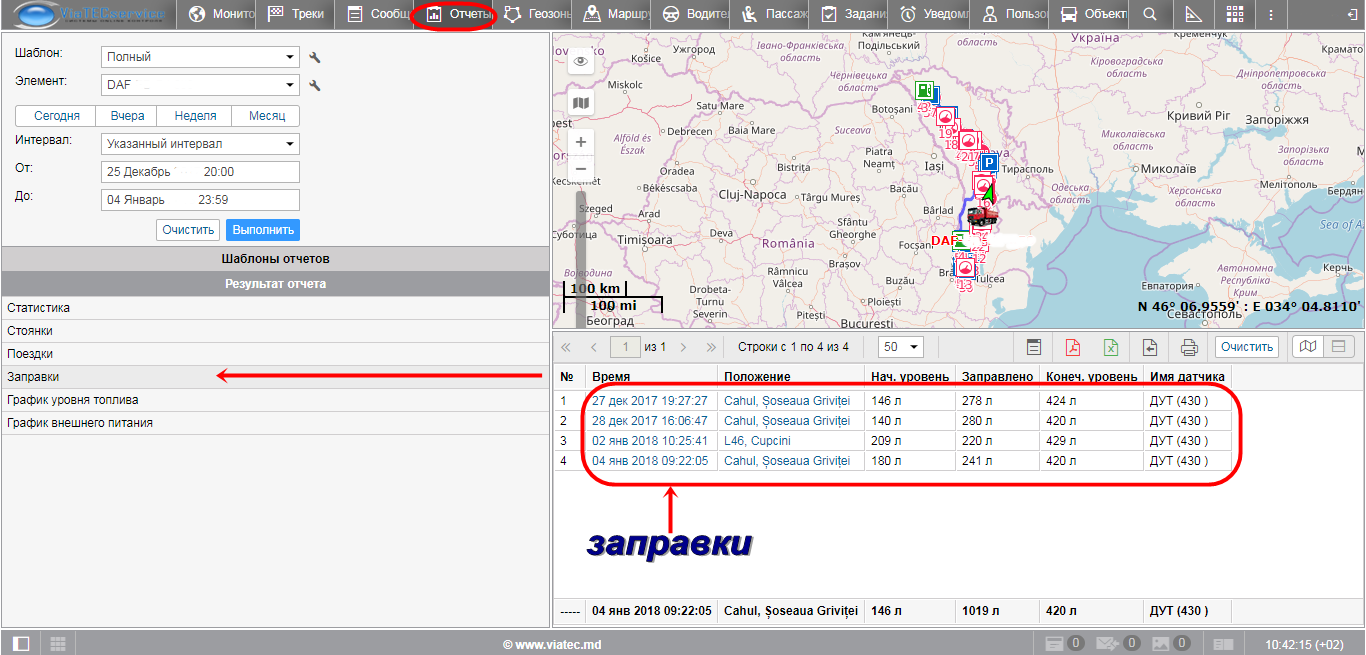Switch to the Треки tab
The width and height of the screenshot is (1366, 655).
(296, 15)
